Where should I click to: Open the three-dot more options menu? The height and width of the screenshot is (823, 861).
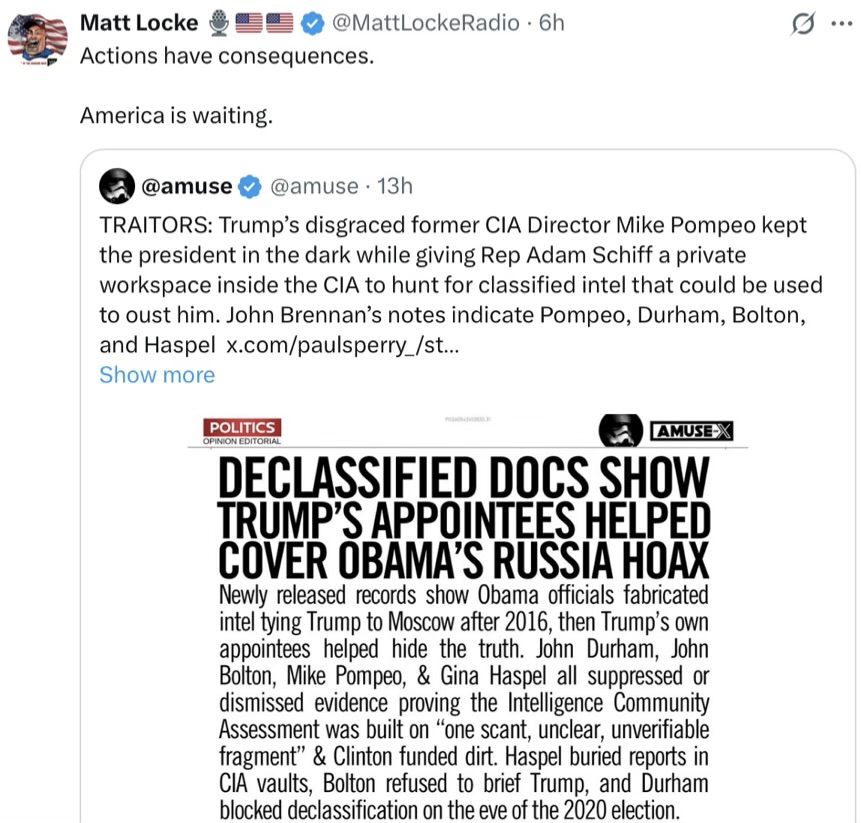point(840,24)
